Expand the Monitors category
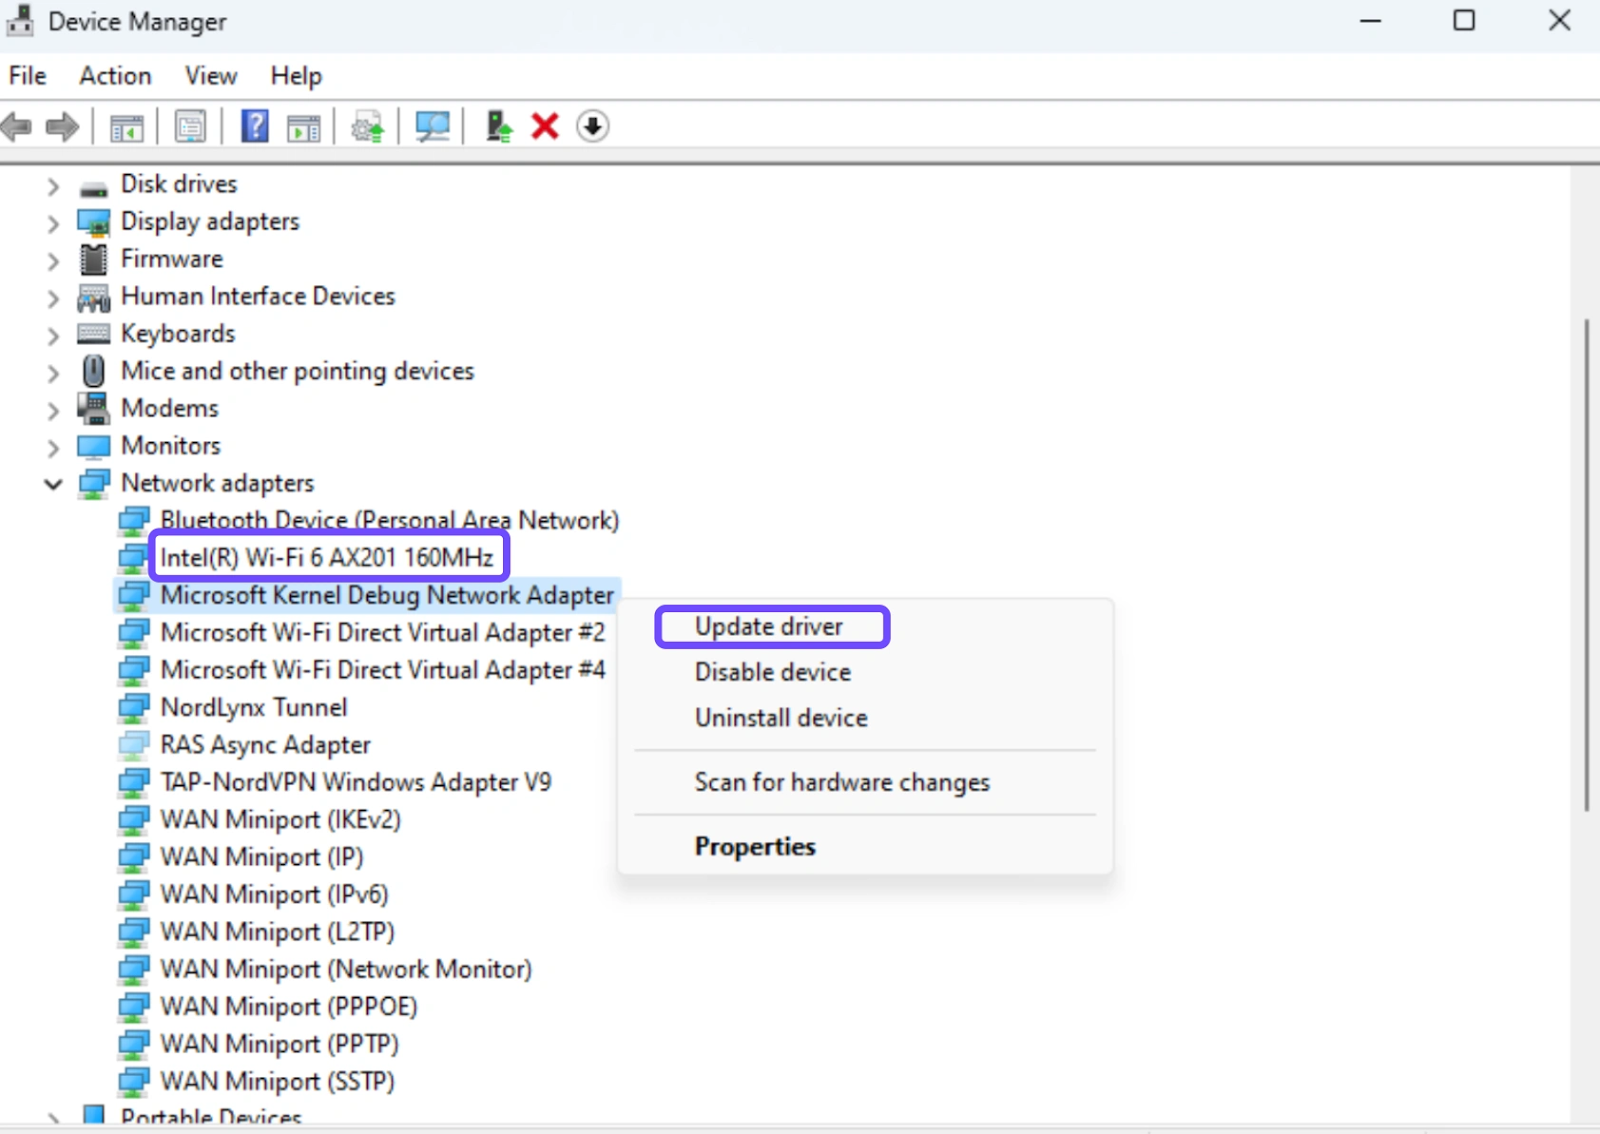 click(x=53, y=447)
